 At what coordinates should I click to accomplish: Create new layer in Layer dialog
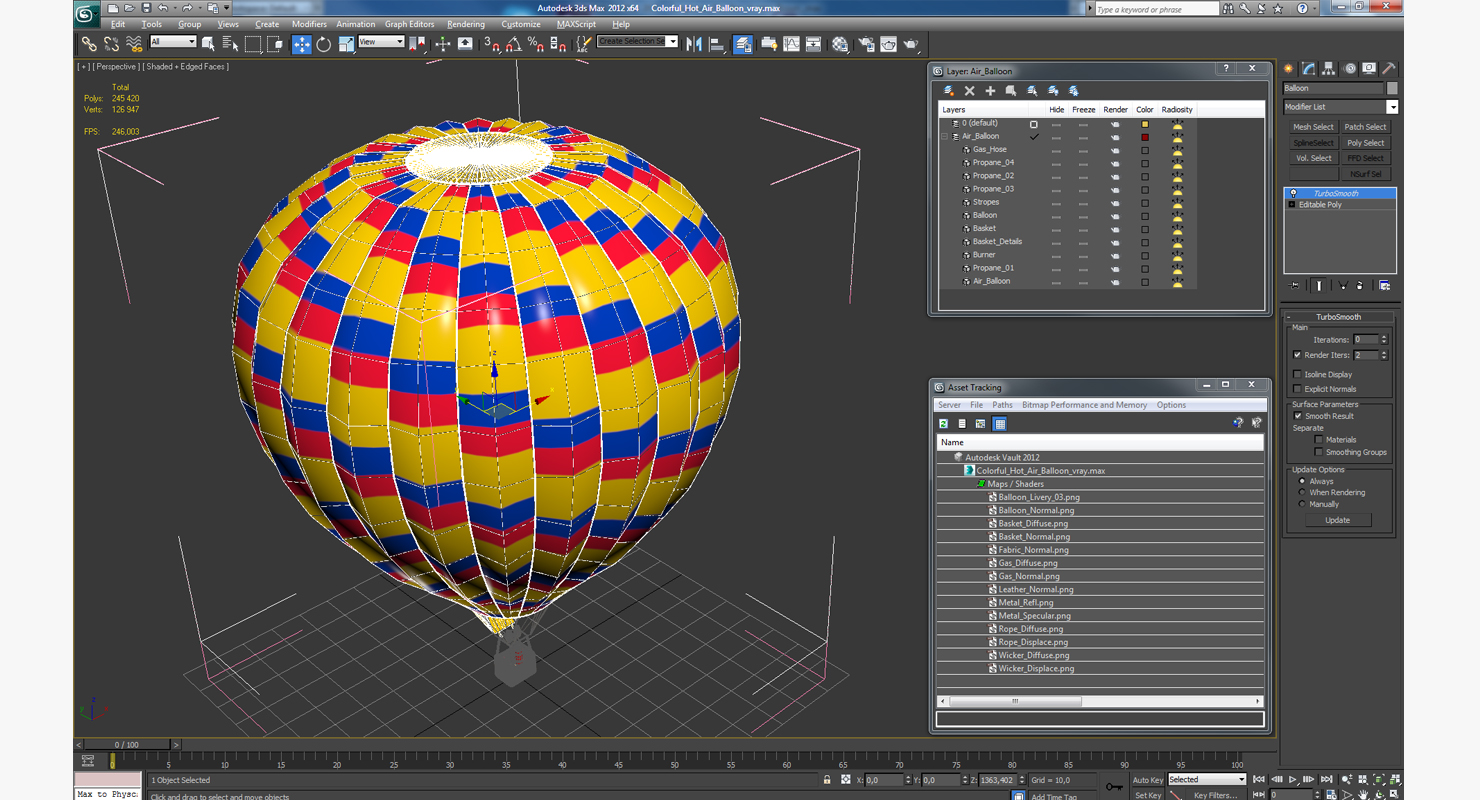click(x=948, y=91)
